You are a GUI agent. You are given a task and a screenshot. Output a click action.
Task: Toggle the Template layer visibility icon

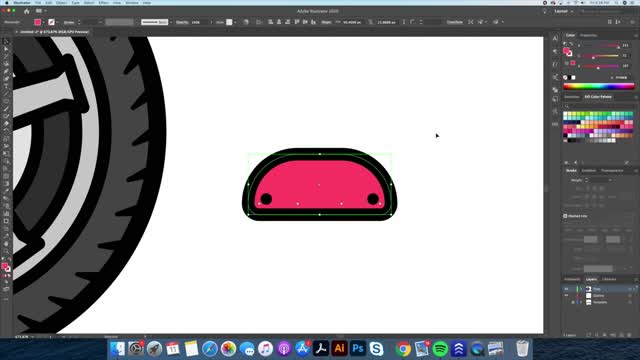click(566, 302)
